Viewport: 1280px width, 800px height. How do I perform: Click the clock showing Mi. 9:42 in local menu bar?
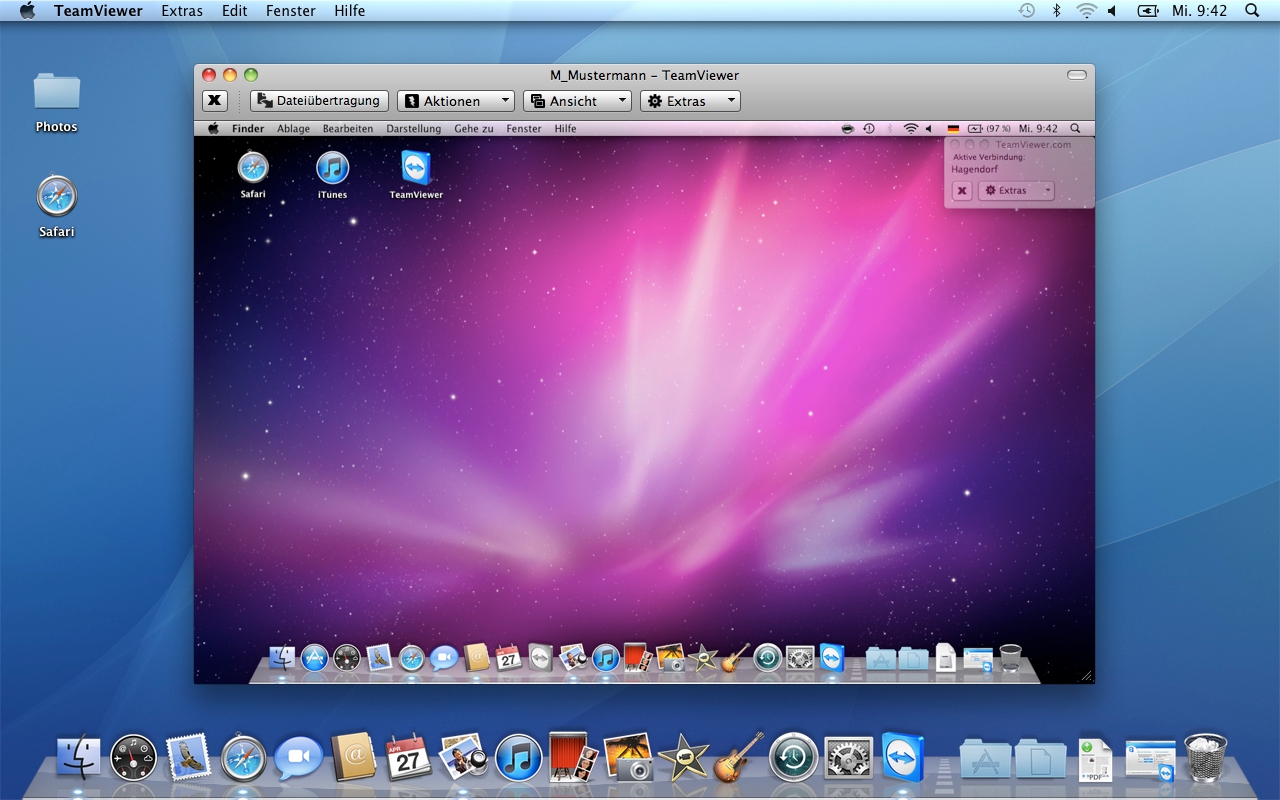click(x=1200, y=11)
